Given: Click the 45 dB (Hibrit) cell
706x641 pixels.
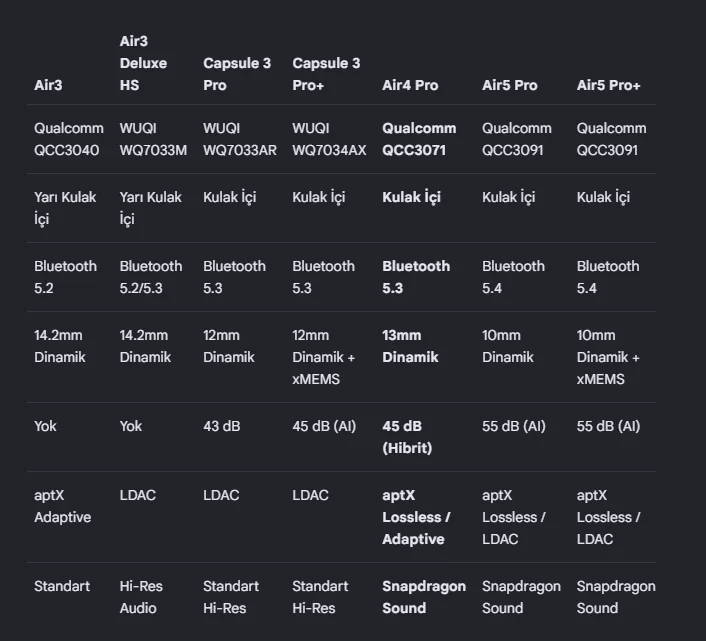Looking at the screenshot, I should [x=407, y=437].
